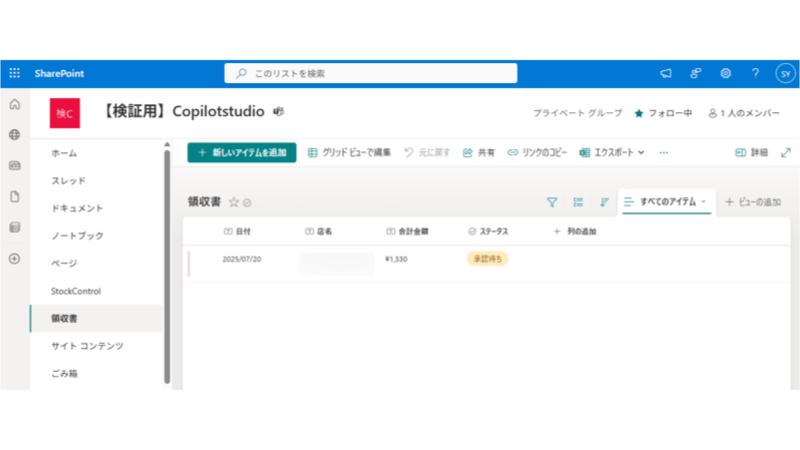Open the people connections icon in header
800x450 pixels.
(695, 73)
